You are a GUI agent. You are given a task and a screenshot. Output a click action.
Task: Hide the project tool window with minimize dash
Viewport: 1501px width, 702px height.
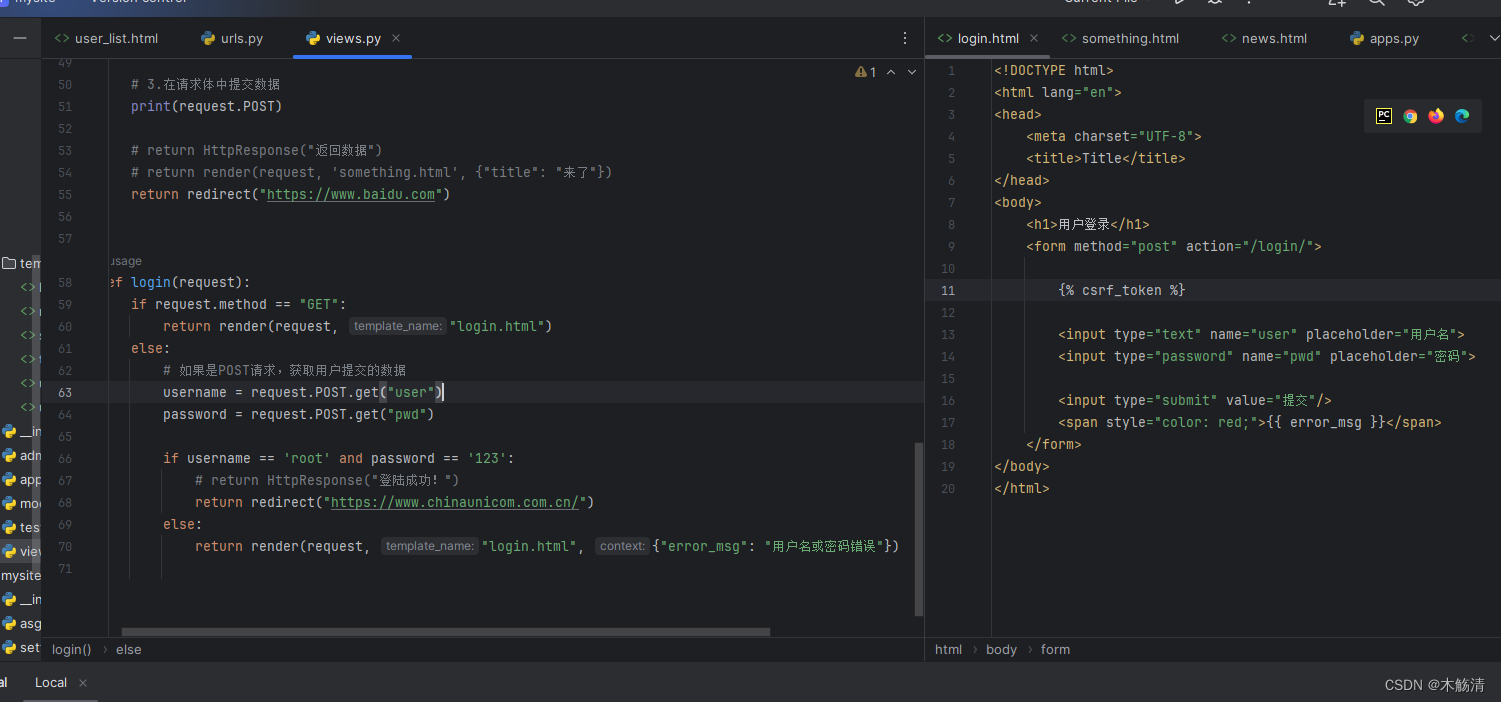pos(20,38)
